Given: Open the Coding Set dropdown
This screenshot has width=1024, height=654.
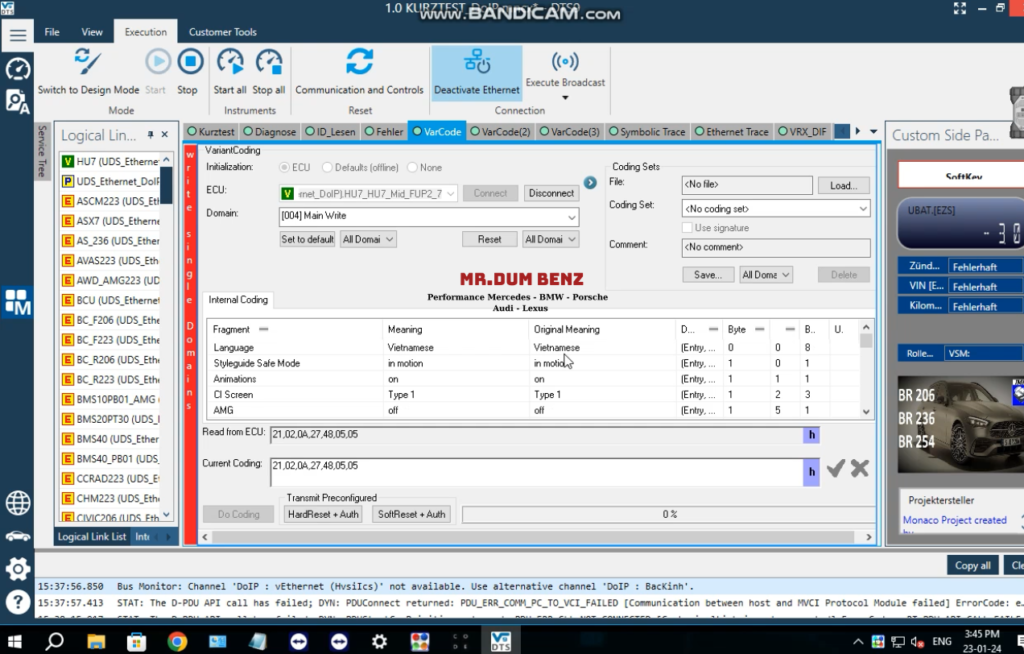Looking at the screenshot, I should coord(863,209).
